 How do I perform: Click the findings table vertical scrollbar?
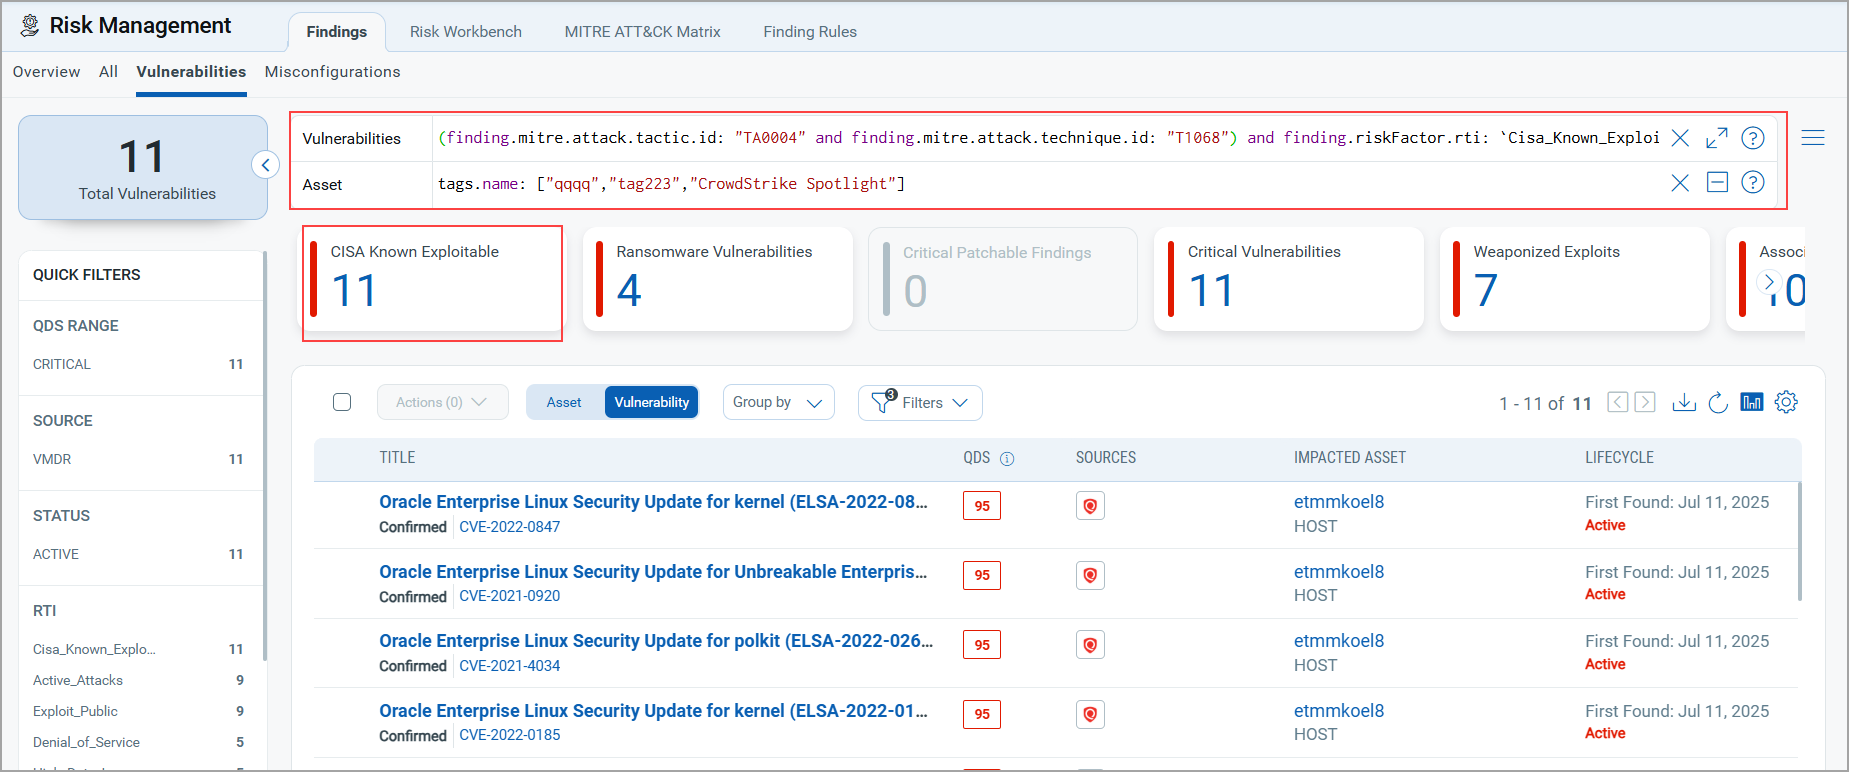[x=1800, y=541]
